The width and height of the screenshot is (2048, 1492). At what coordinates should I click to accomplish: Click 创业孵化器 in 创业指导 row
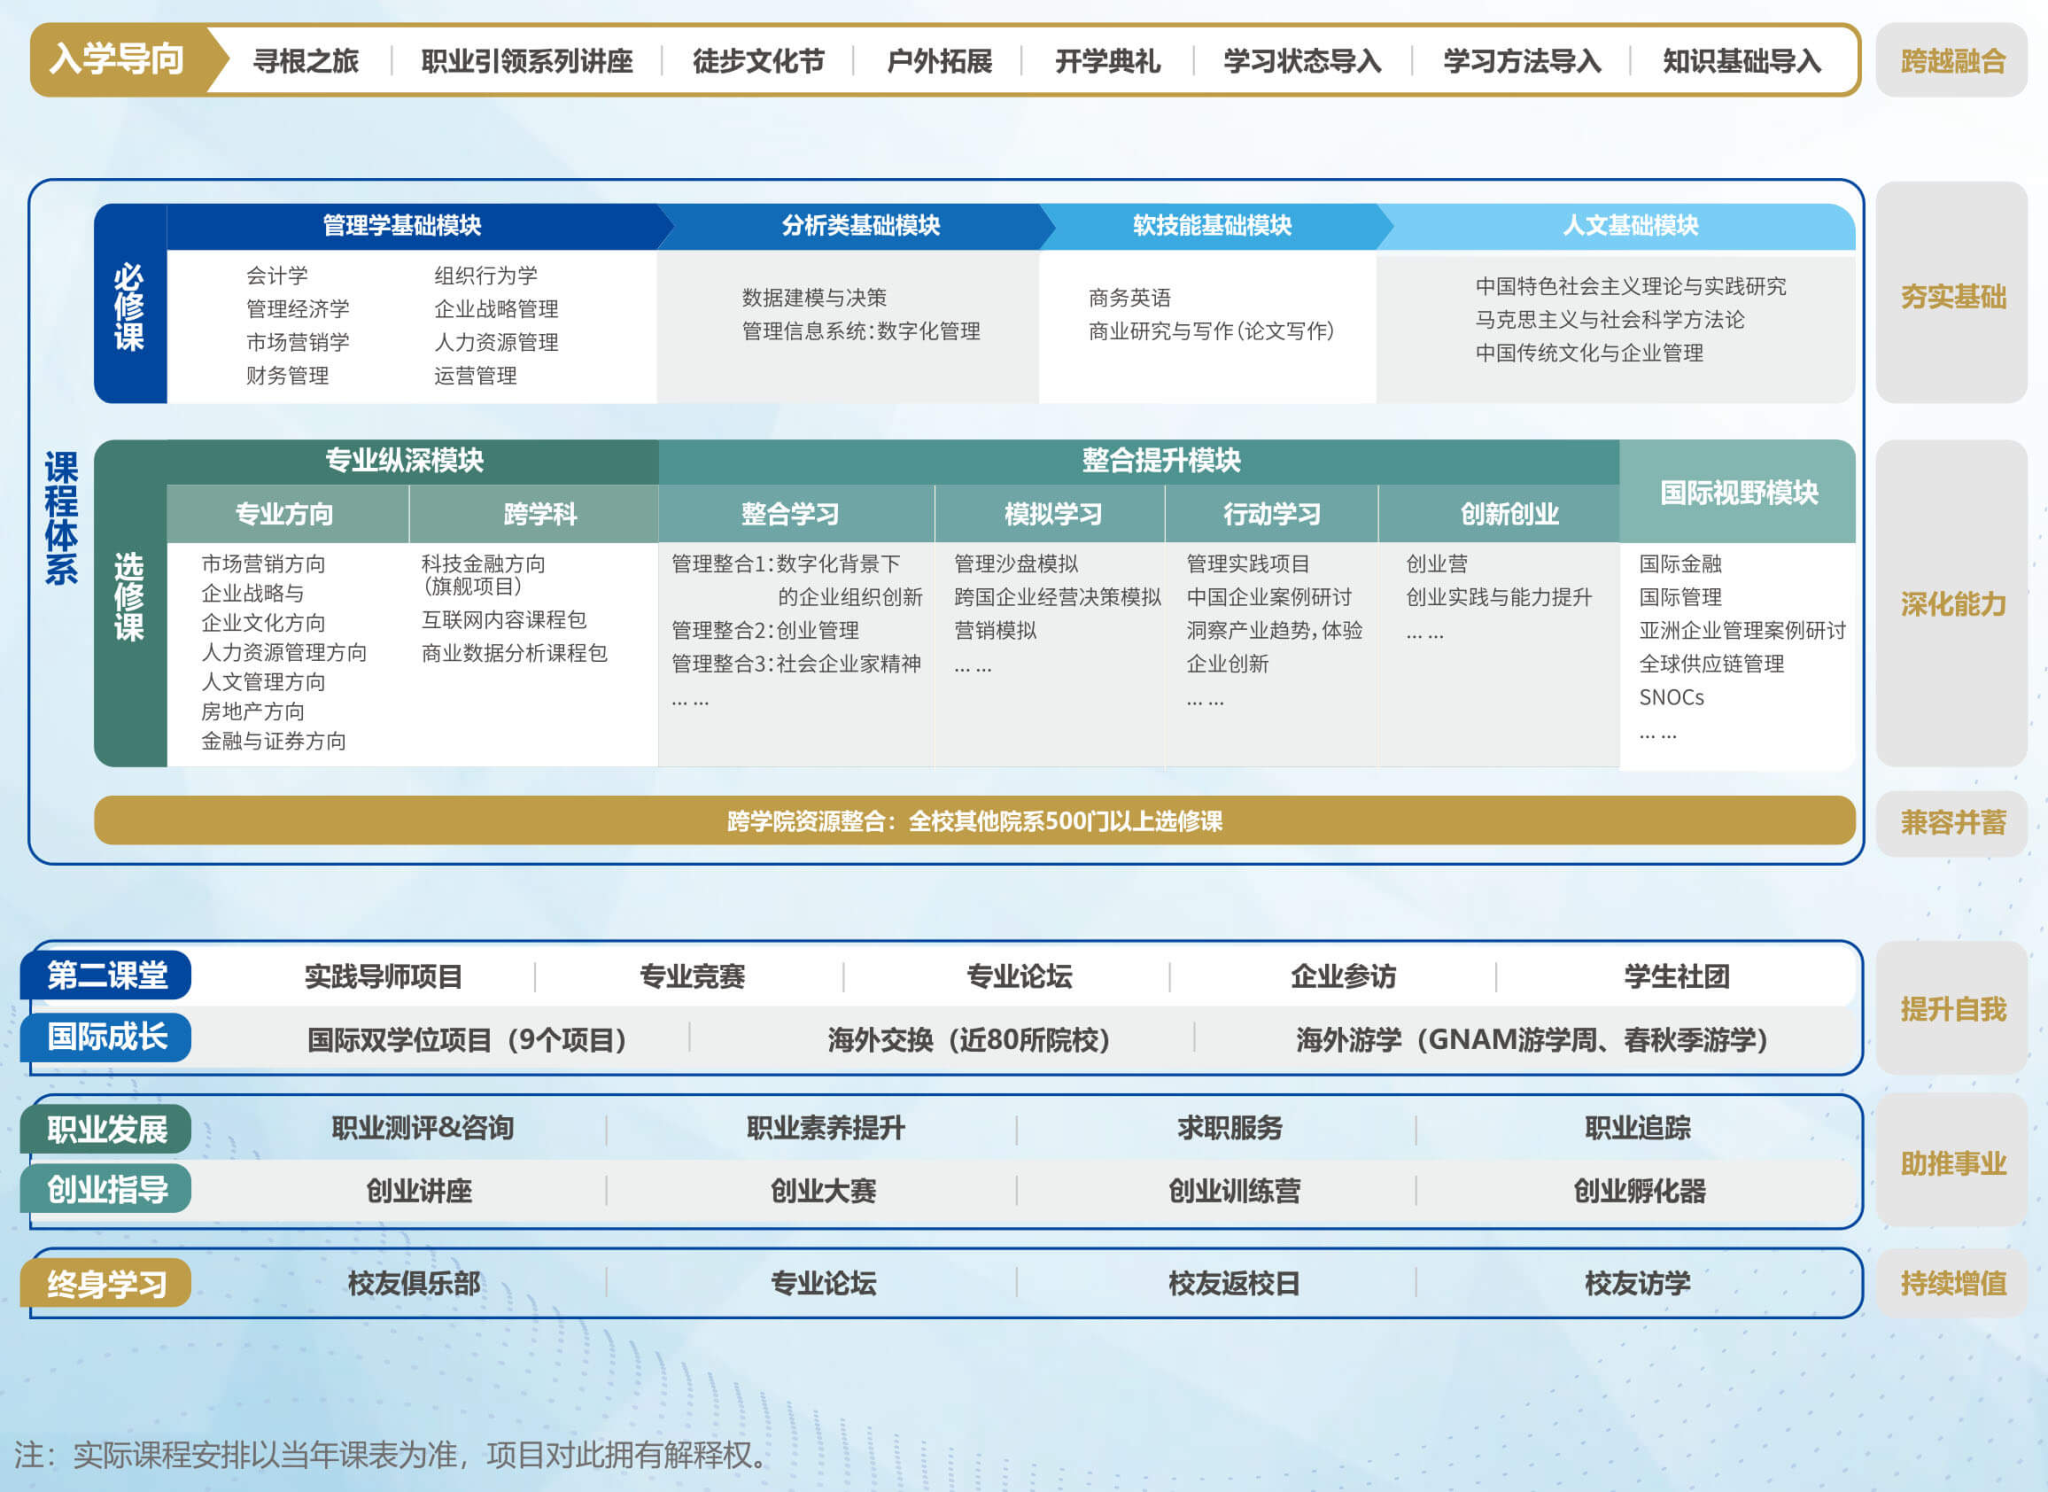1639,1191
